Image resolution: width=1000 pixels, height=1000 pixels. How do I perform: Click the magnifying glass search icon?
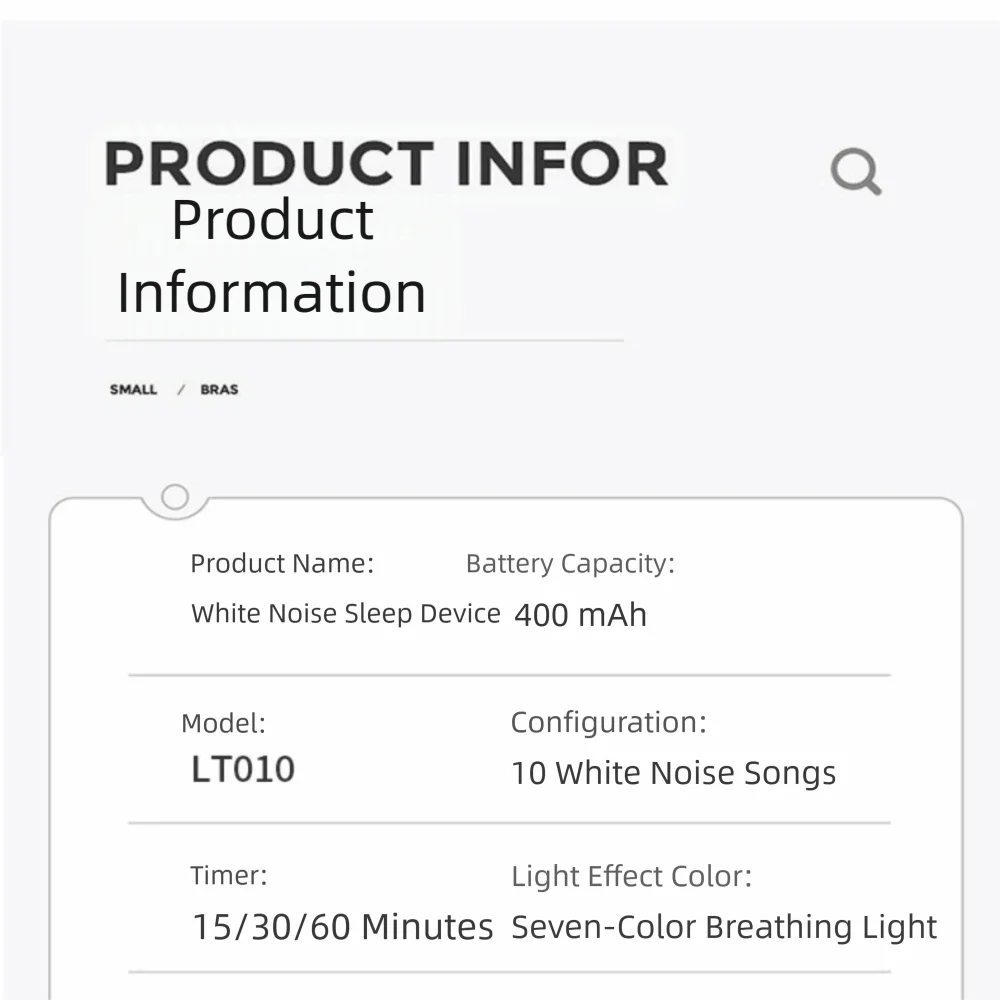855,172
